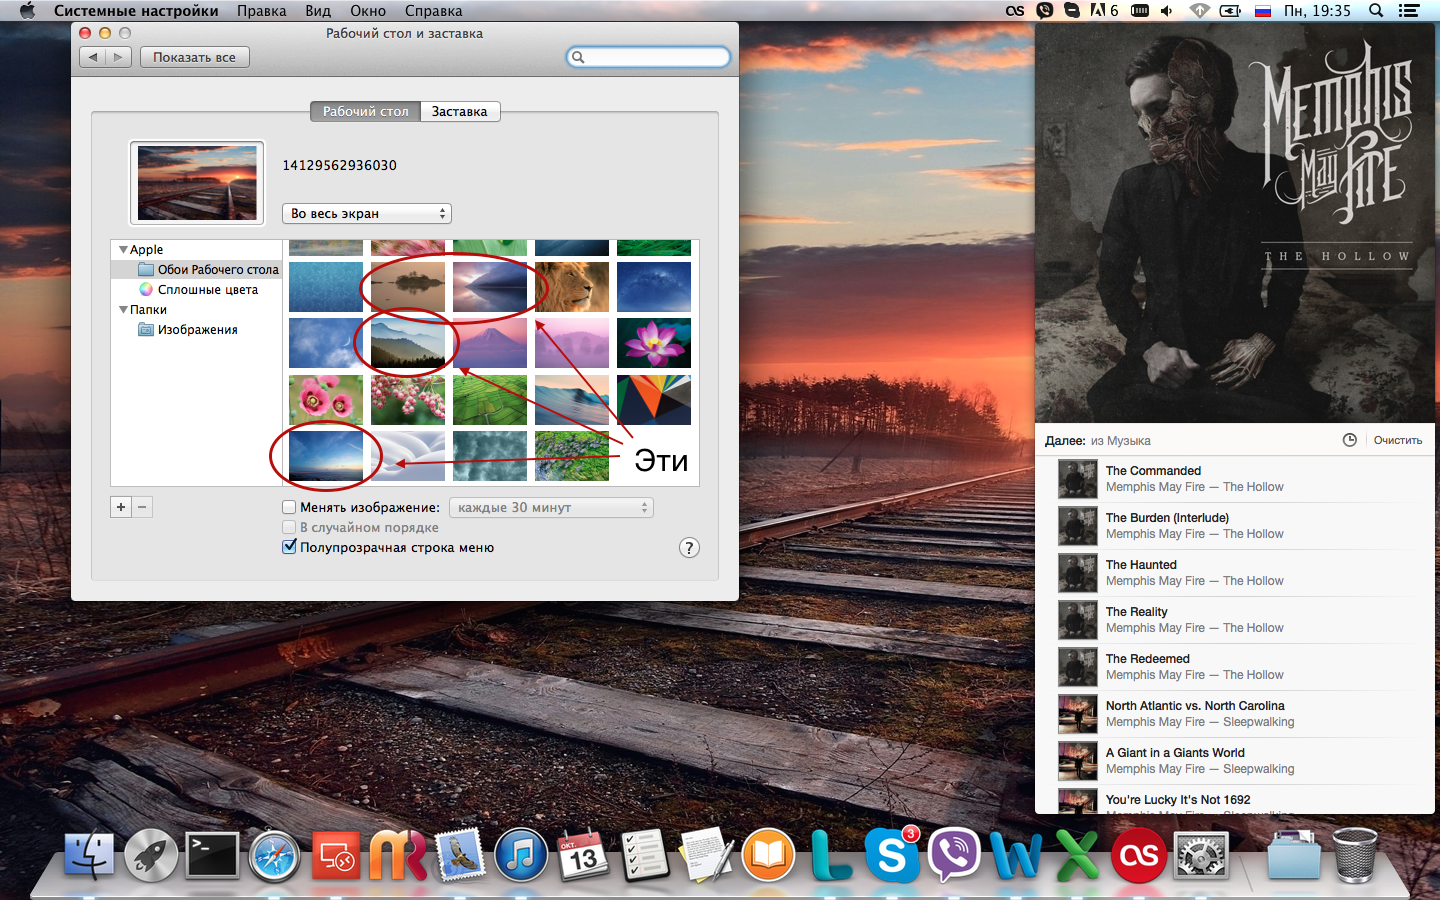Open the Apple menu
Image resolution: width=1440 pixels, height=900 pixels.
[x=27, y=11]
